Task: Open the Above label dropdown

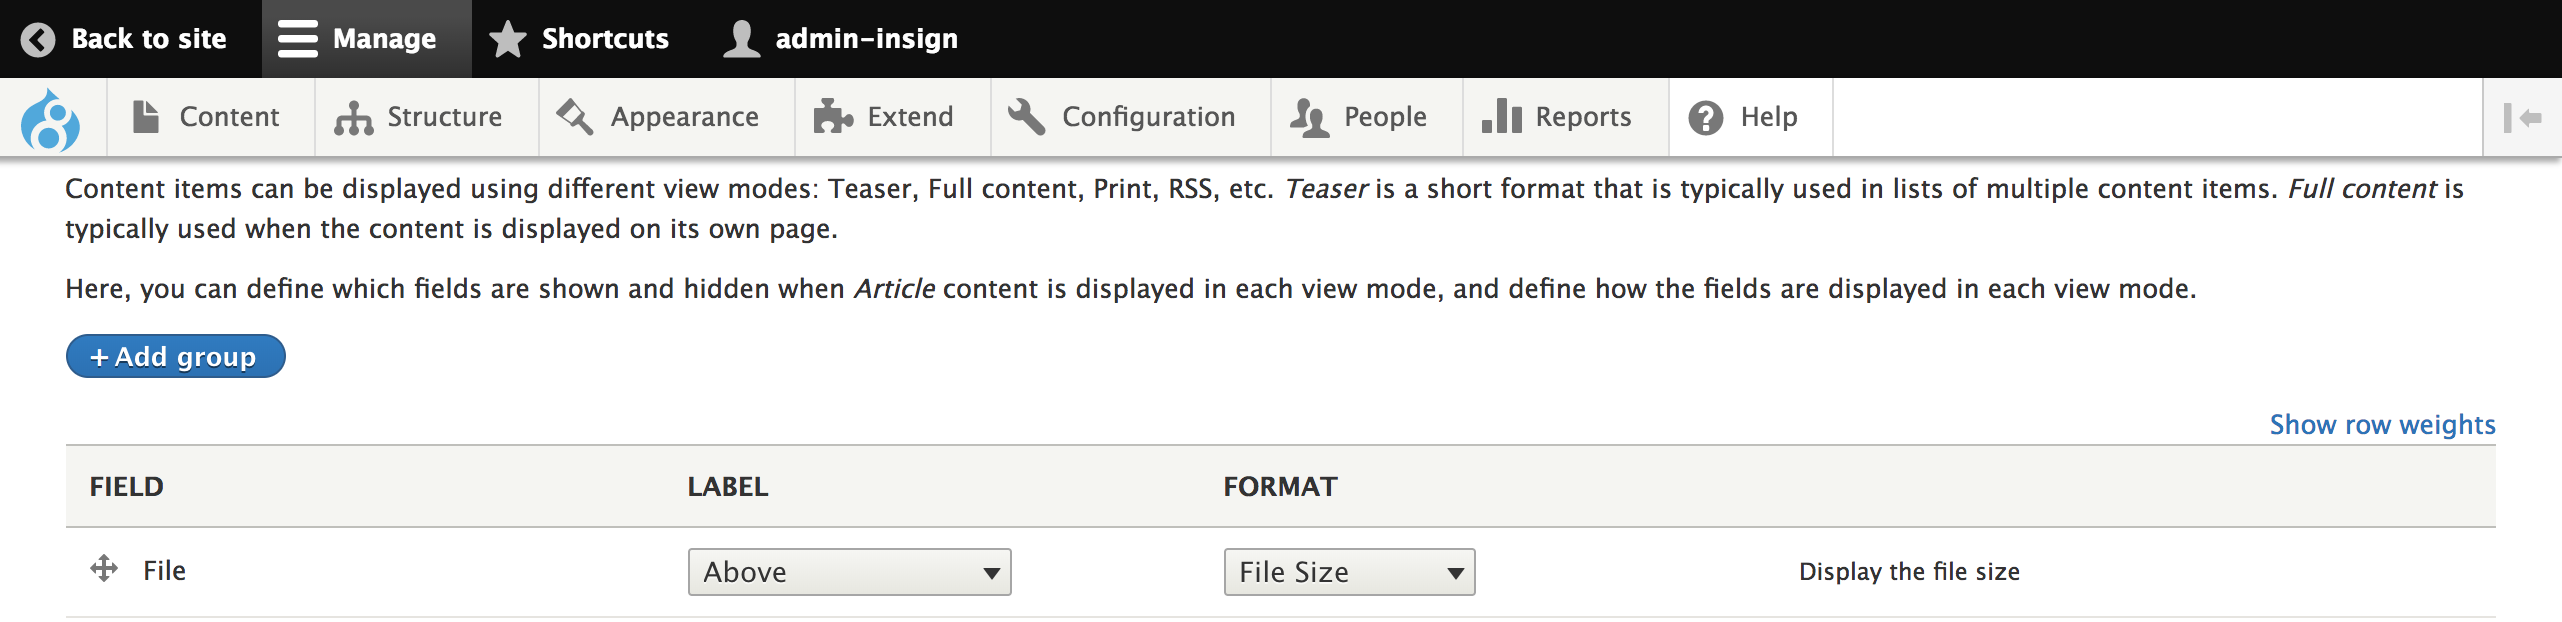Action: click(850, 572)
